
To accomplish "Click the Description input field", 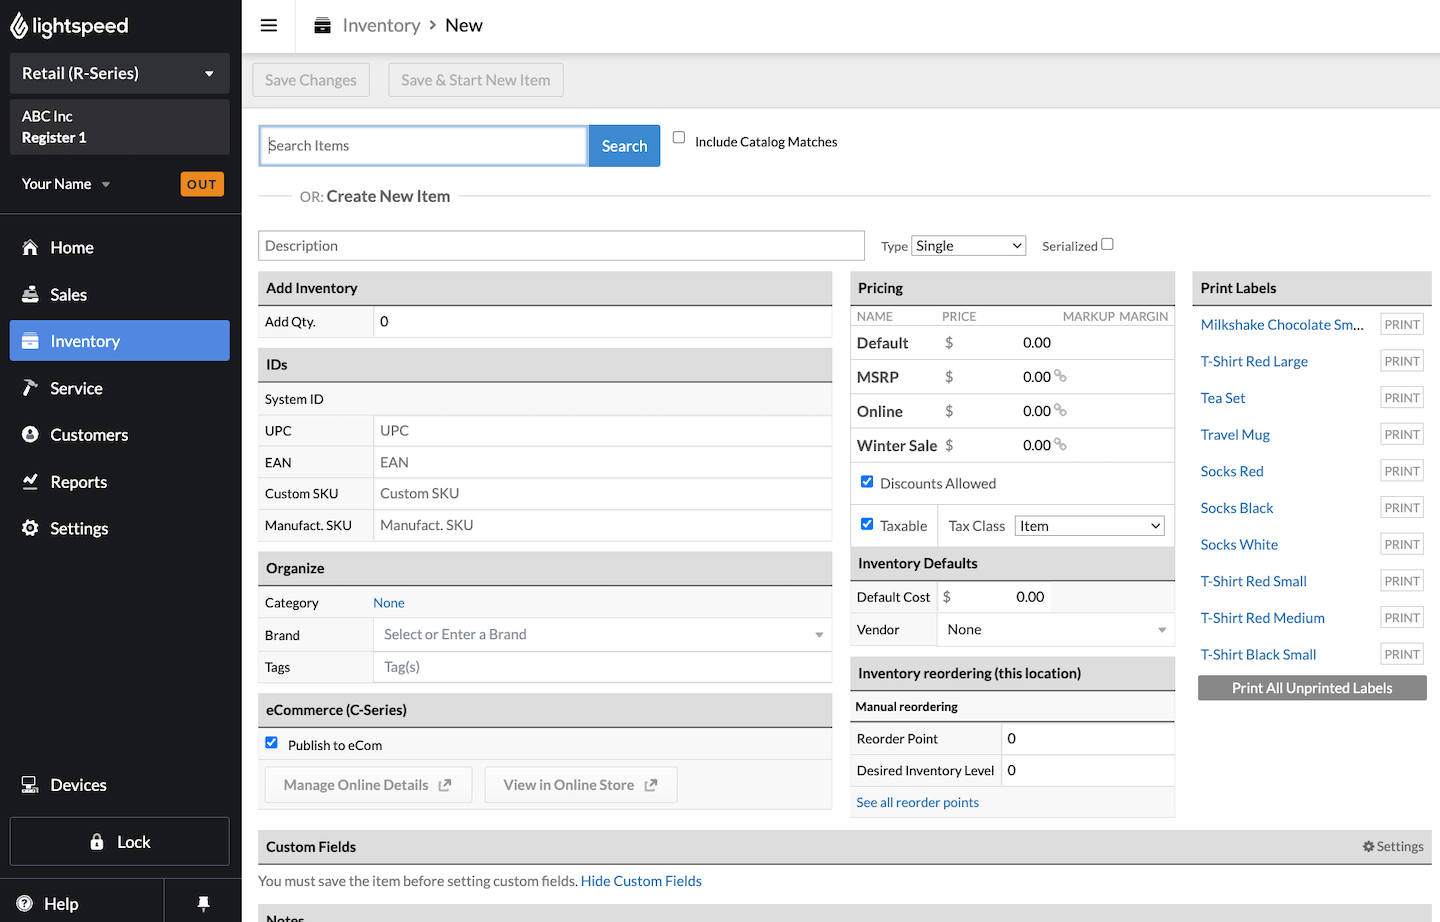I will (561, 246).
